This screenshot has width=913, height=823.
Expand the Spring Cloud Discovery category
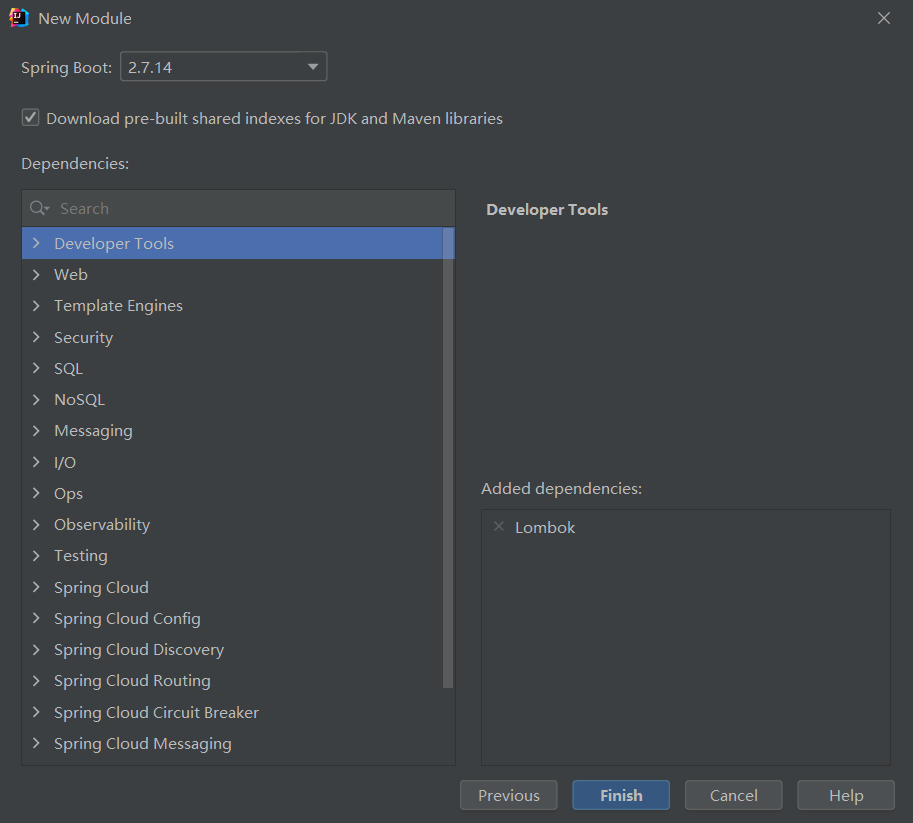36,649
